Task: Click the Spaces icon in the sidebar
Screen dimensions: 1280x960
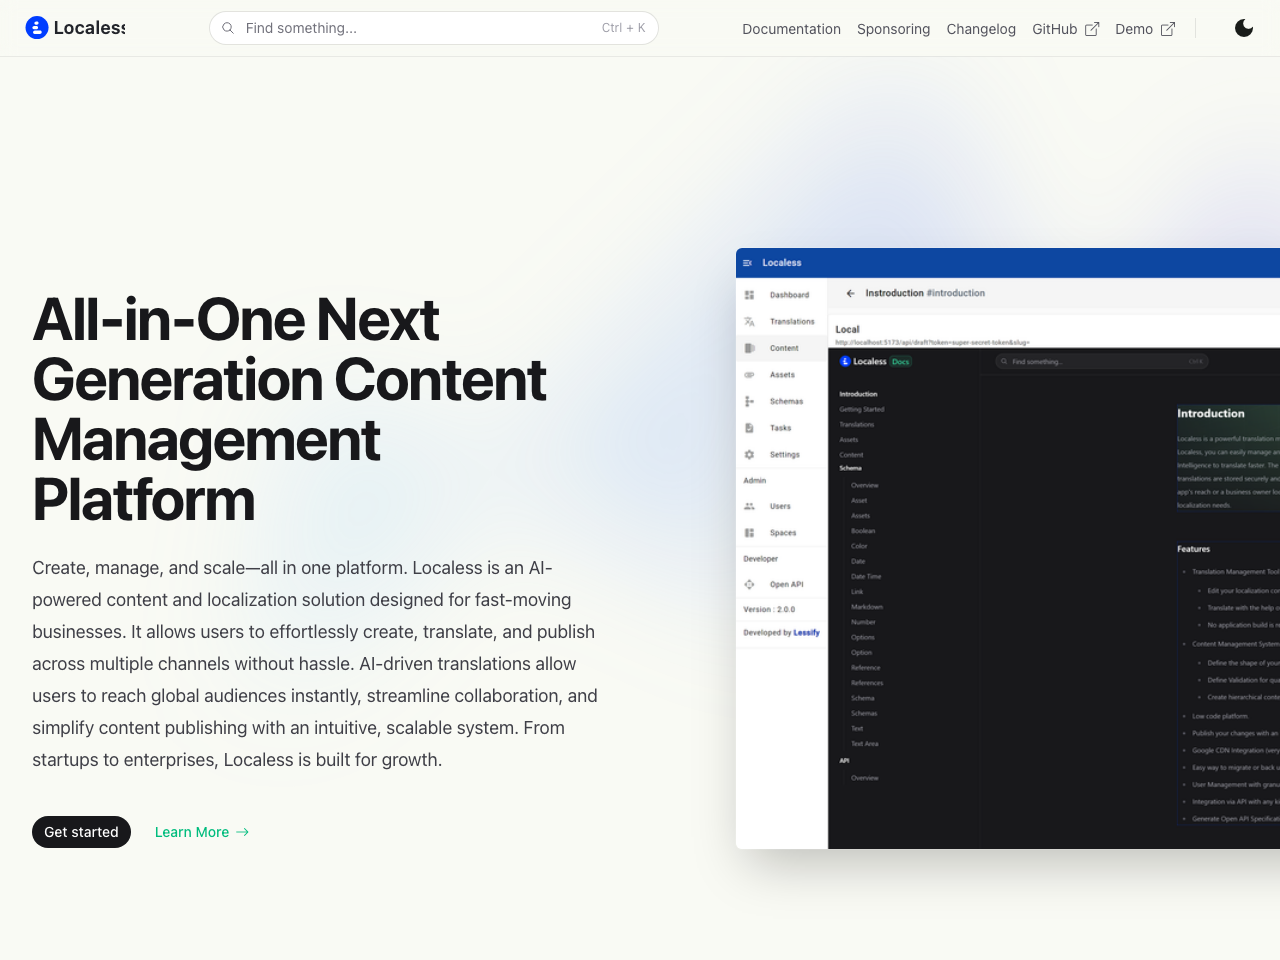Action: (x=749, y=532)
